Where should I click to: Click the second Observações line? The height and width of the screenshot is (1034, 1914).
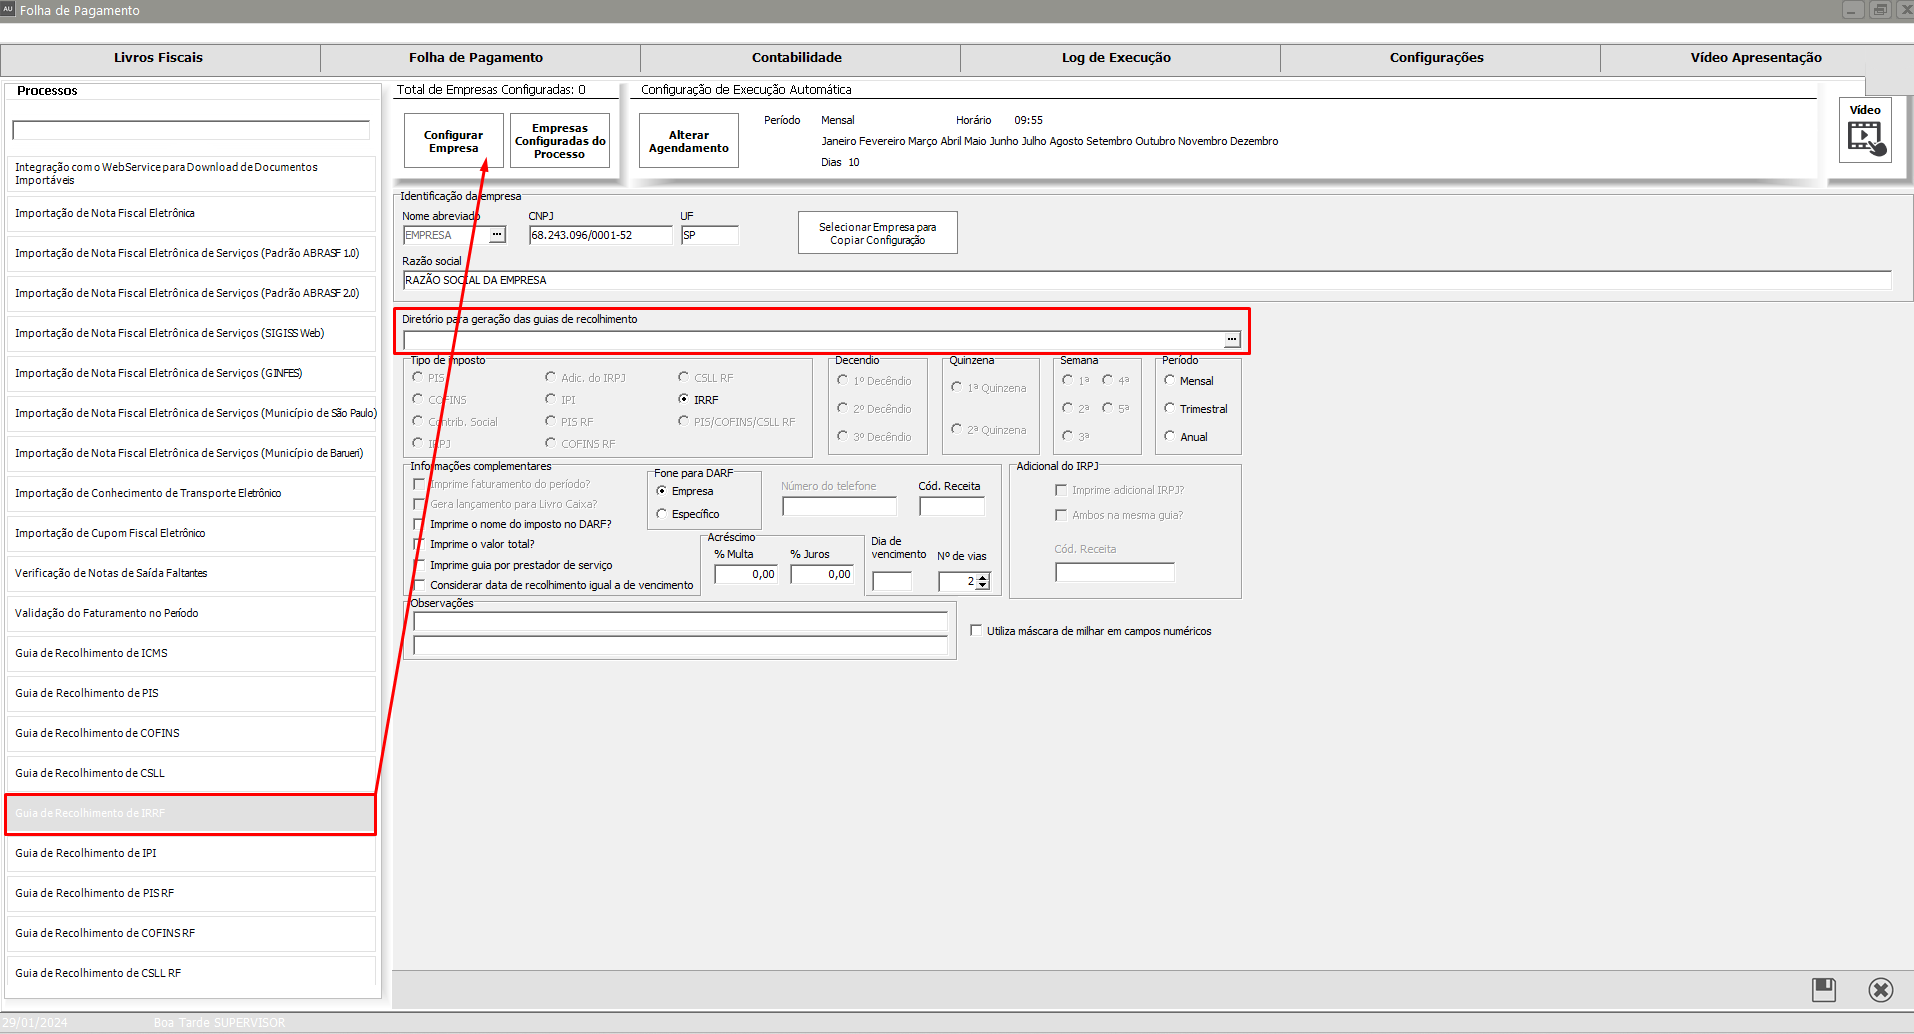pos(680,646)
